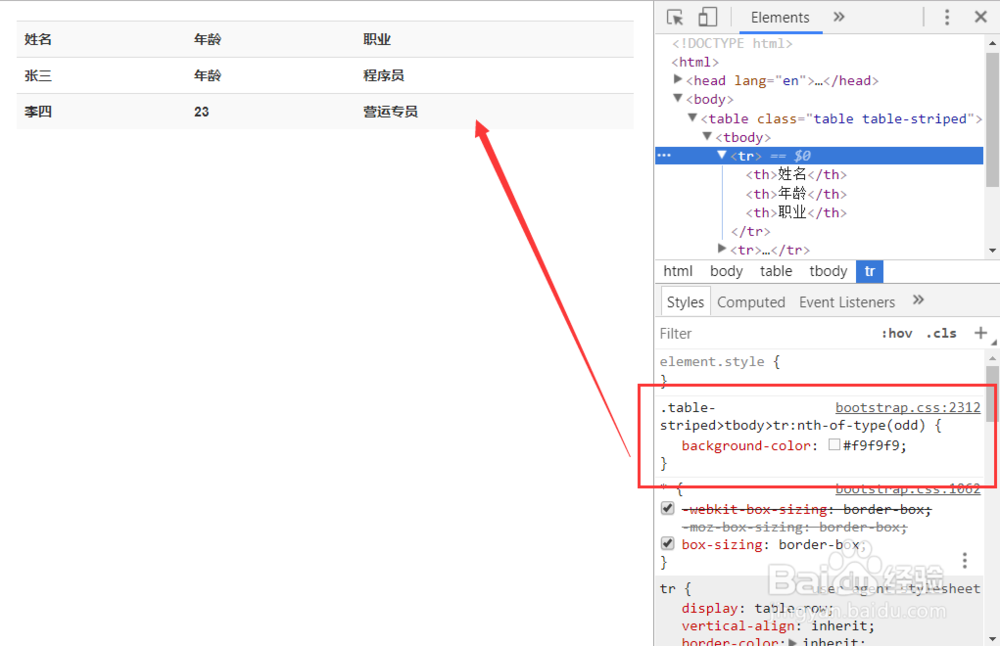Expand the head element in DOM tree
The width and height of the screenshot is (1000, 646).
pos(677,80)
